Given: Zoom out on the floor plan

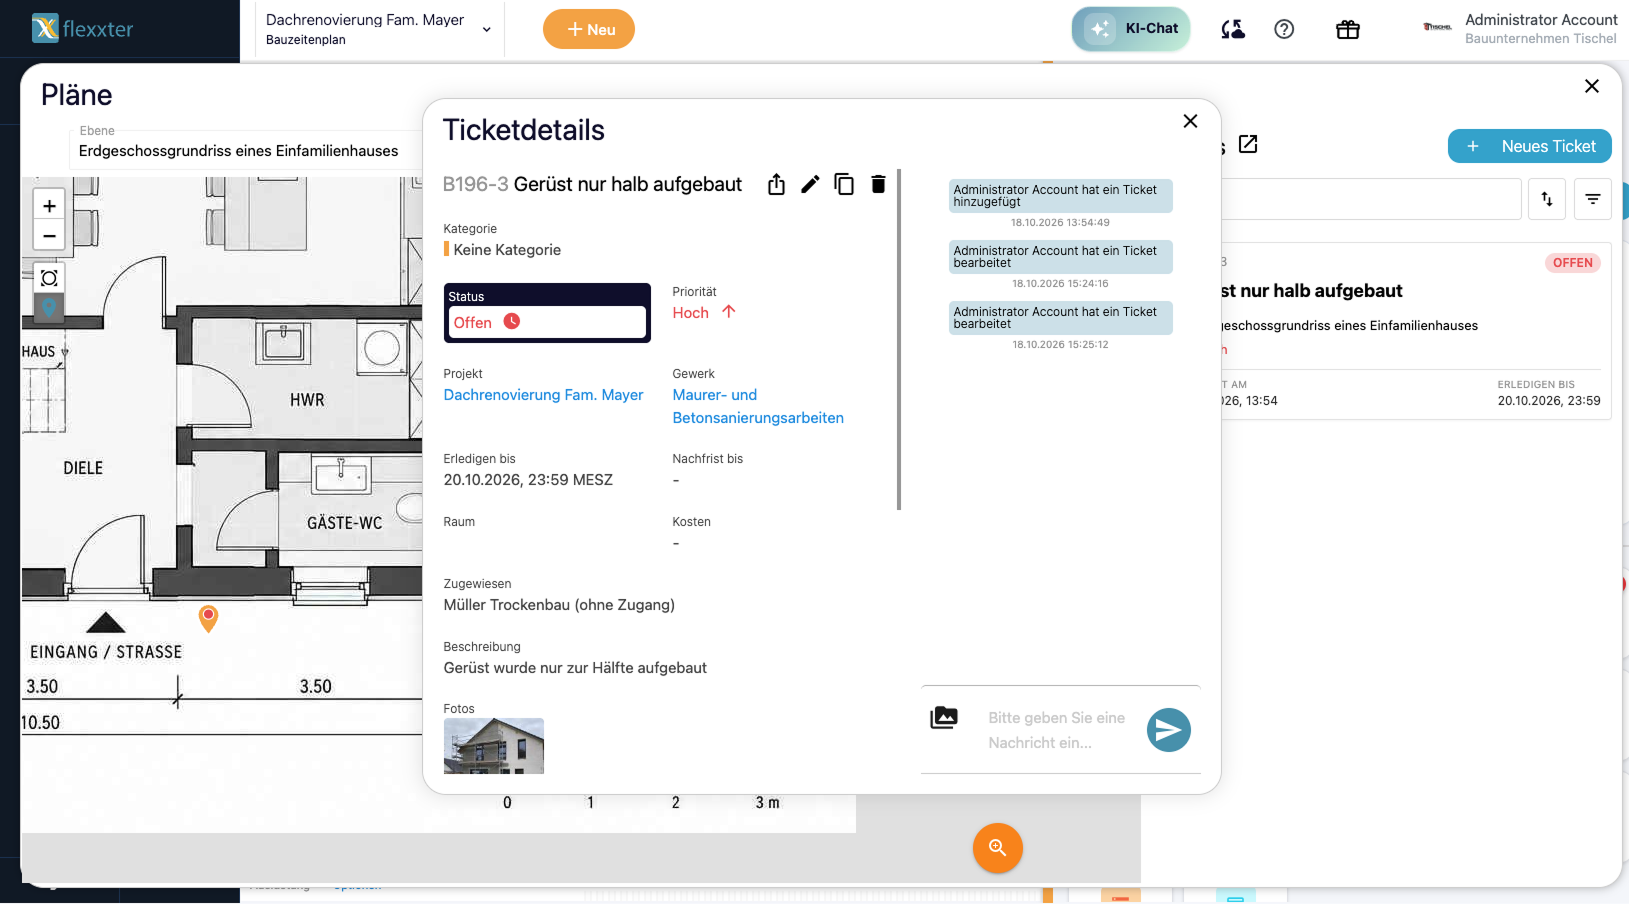Looking at the screenshot, I should pos(49,235).
